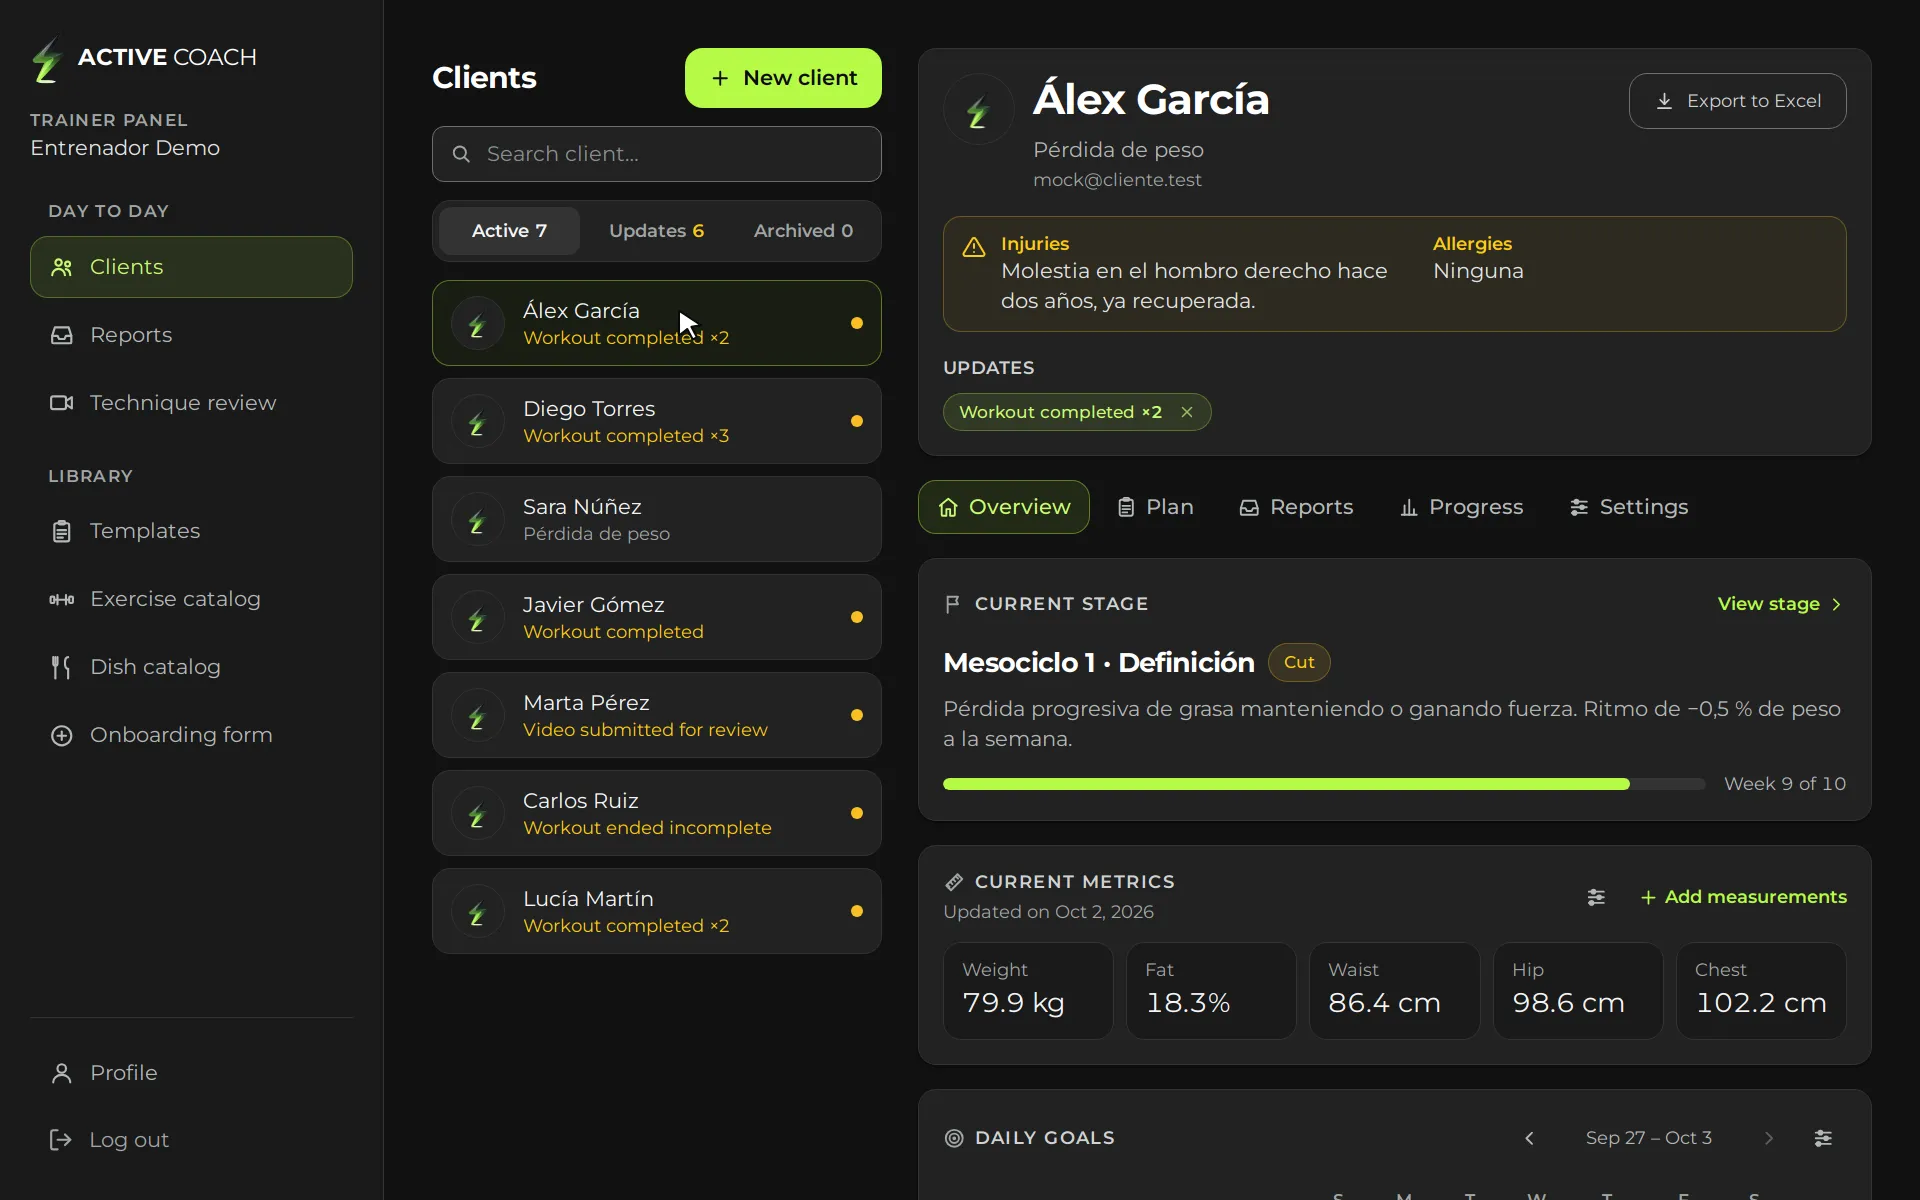Open Technique review in the sidebar
The image size is (1920, 1200).
click(191, 403)
